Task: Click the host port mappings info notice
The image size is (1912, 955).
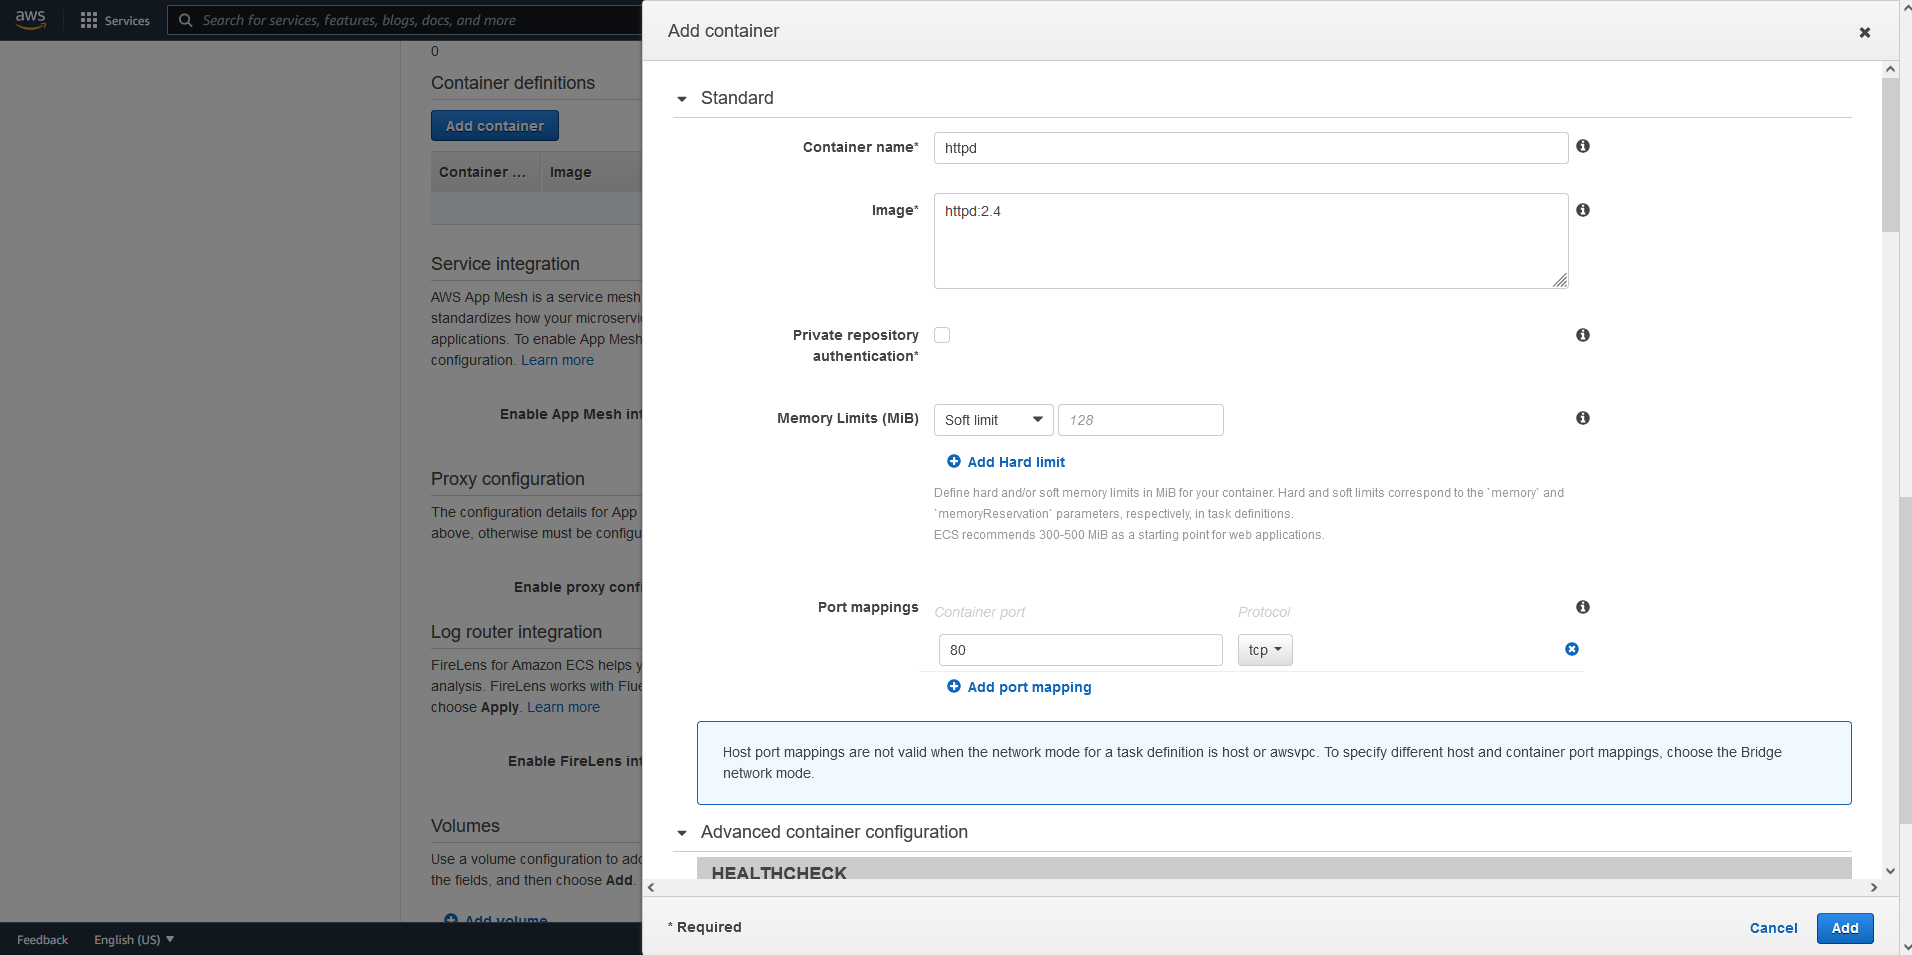Action: click(1274, 763)
